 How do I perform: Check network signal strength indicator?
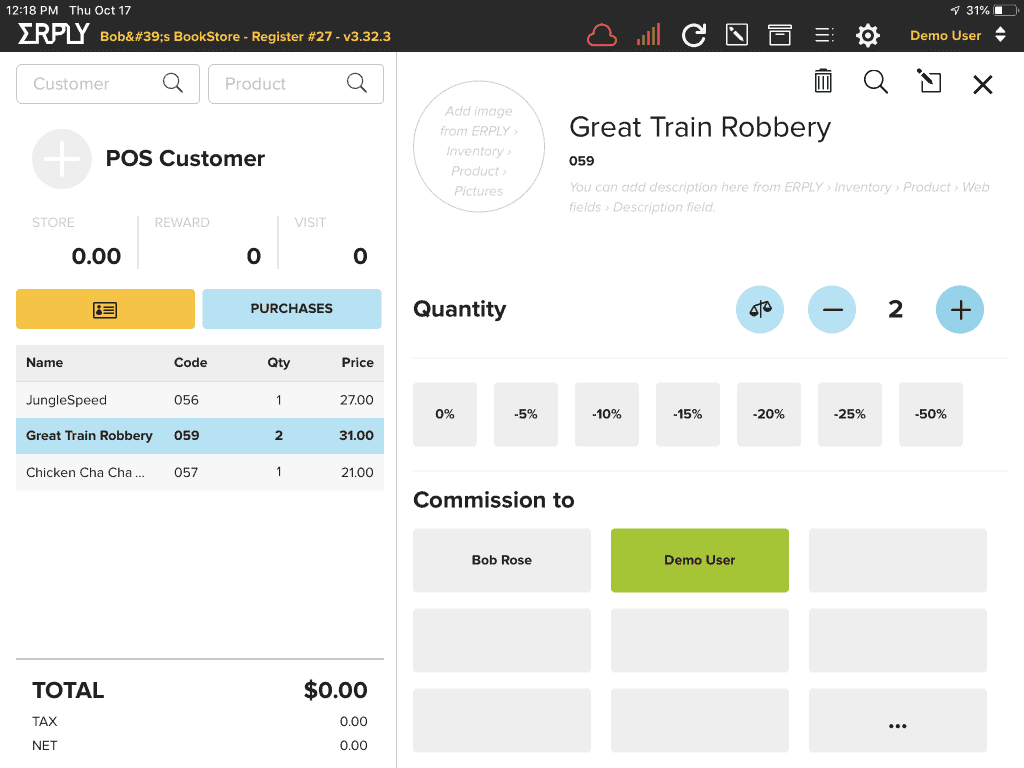pyautogui.click(x=647, y=34)
